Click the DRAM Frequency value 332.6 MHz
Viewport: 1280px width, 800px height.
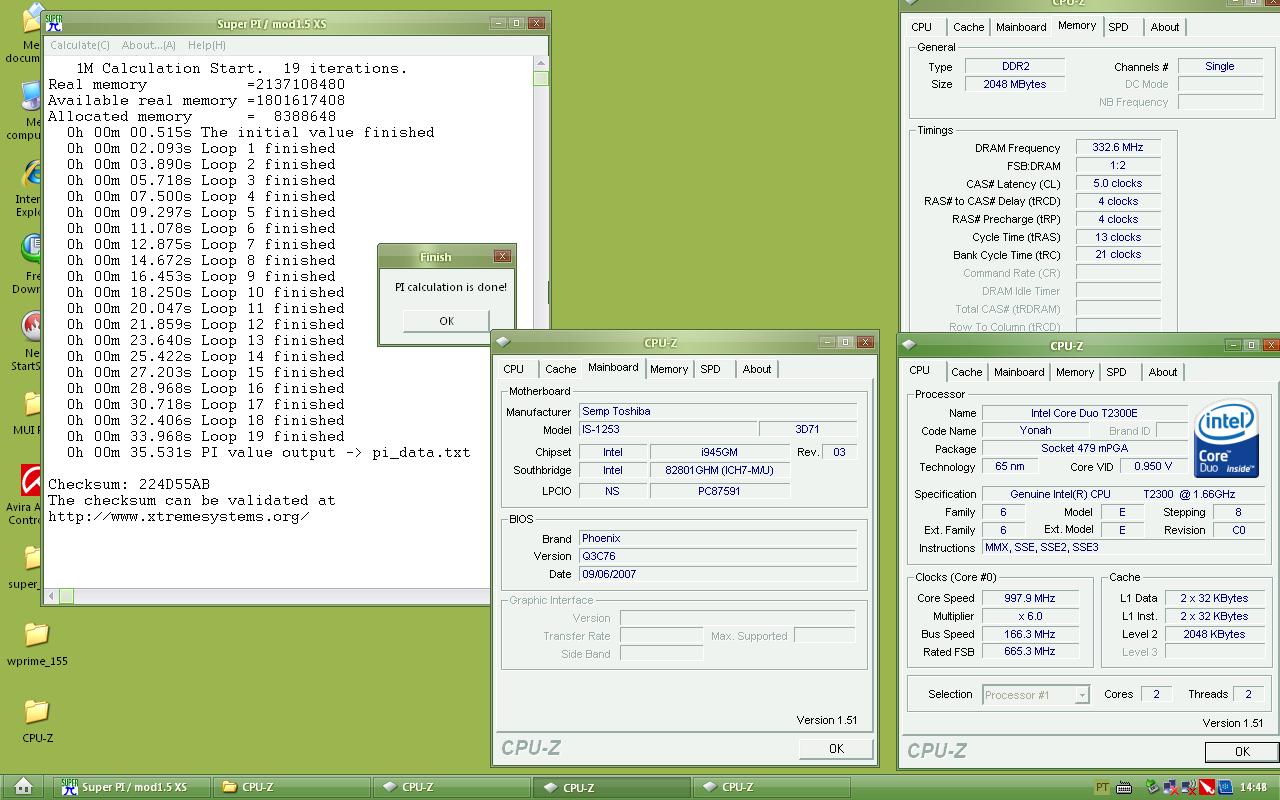tap(1118, 147)
